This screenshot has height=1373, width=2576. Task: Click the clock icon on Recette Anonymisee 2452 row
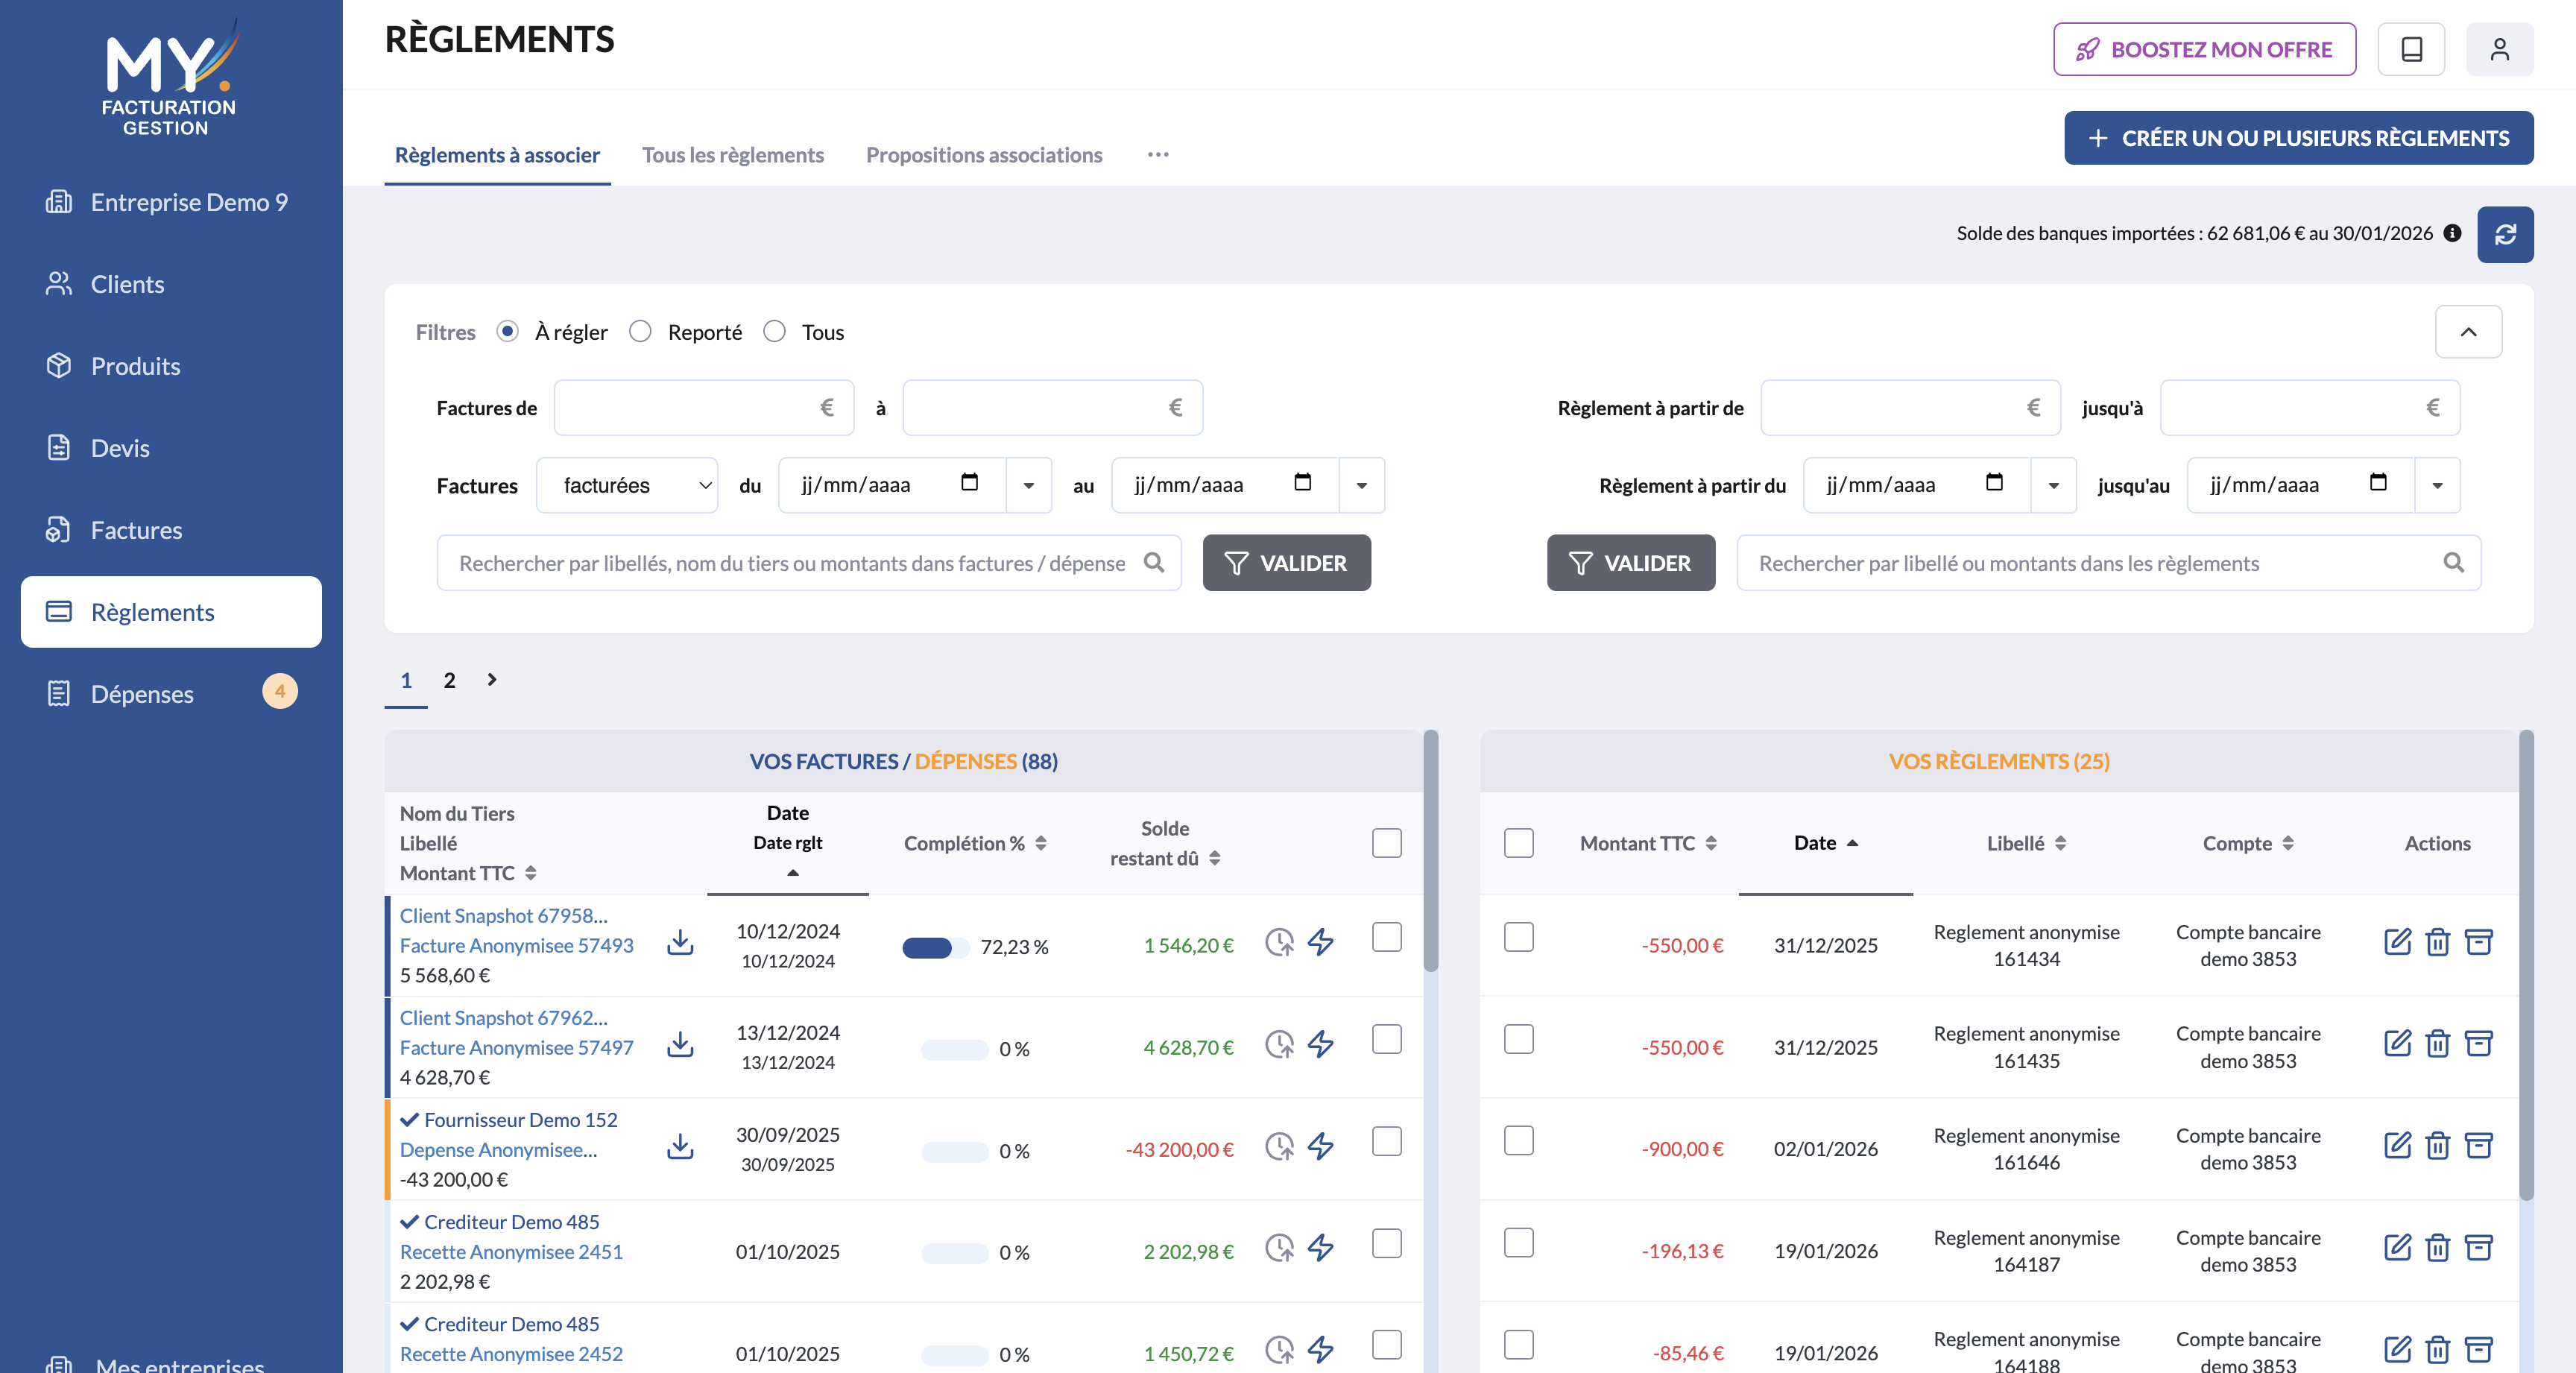(x=1279, y=1350)
